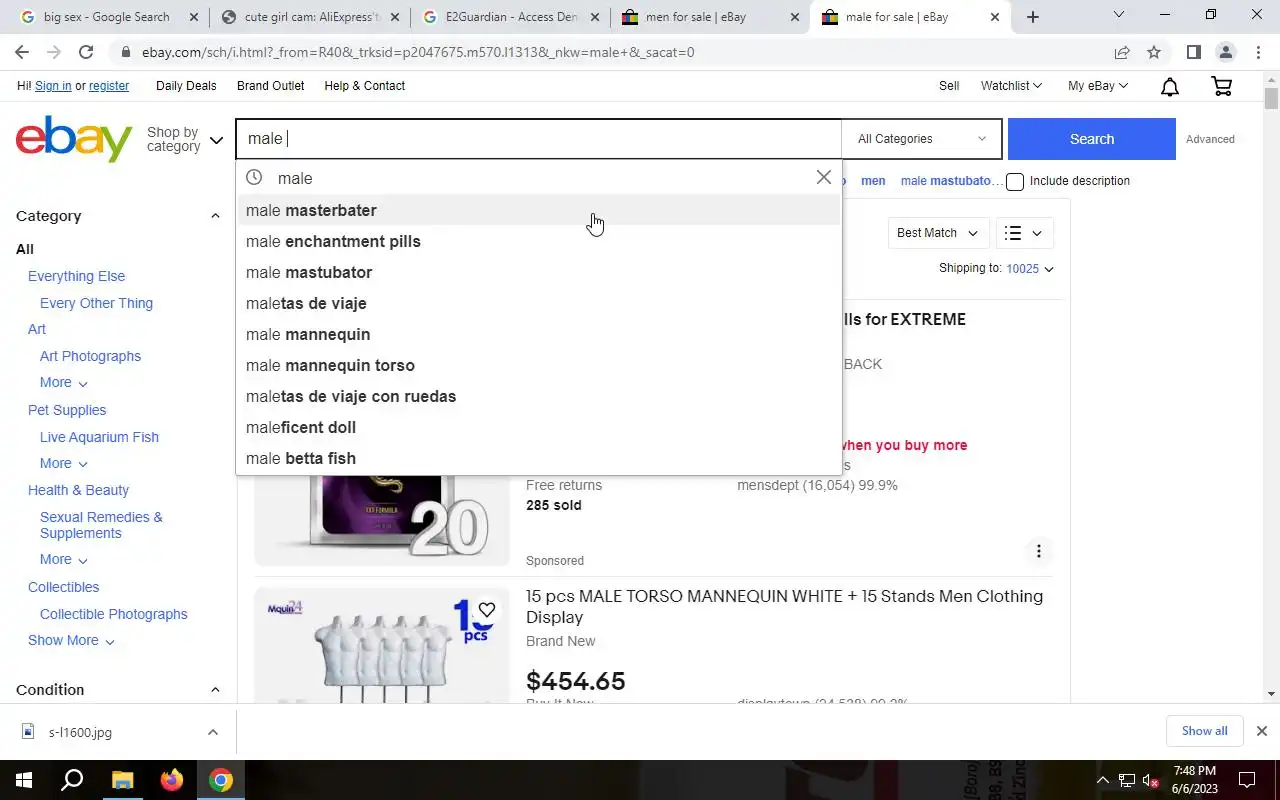Open the eBay home logo

pos(74,139)
